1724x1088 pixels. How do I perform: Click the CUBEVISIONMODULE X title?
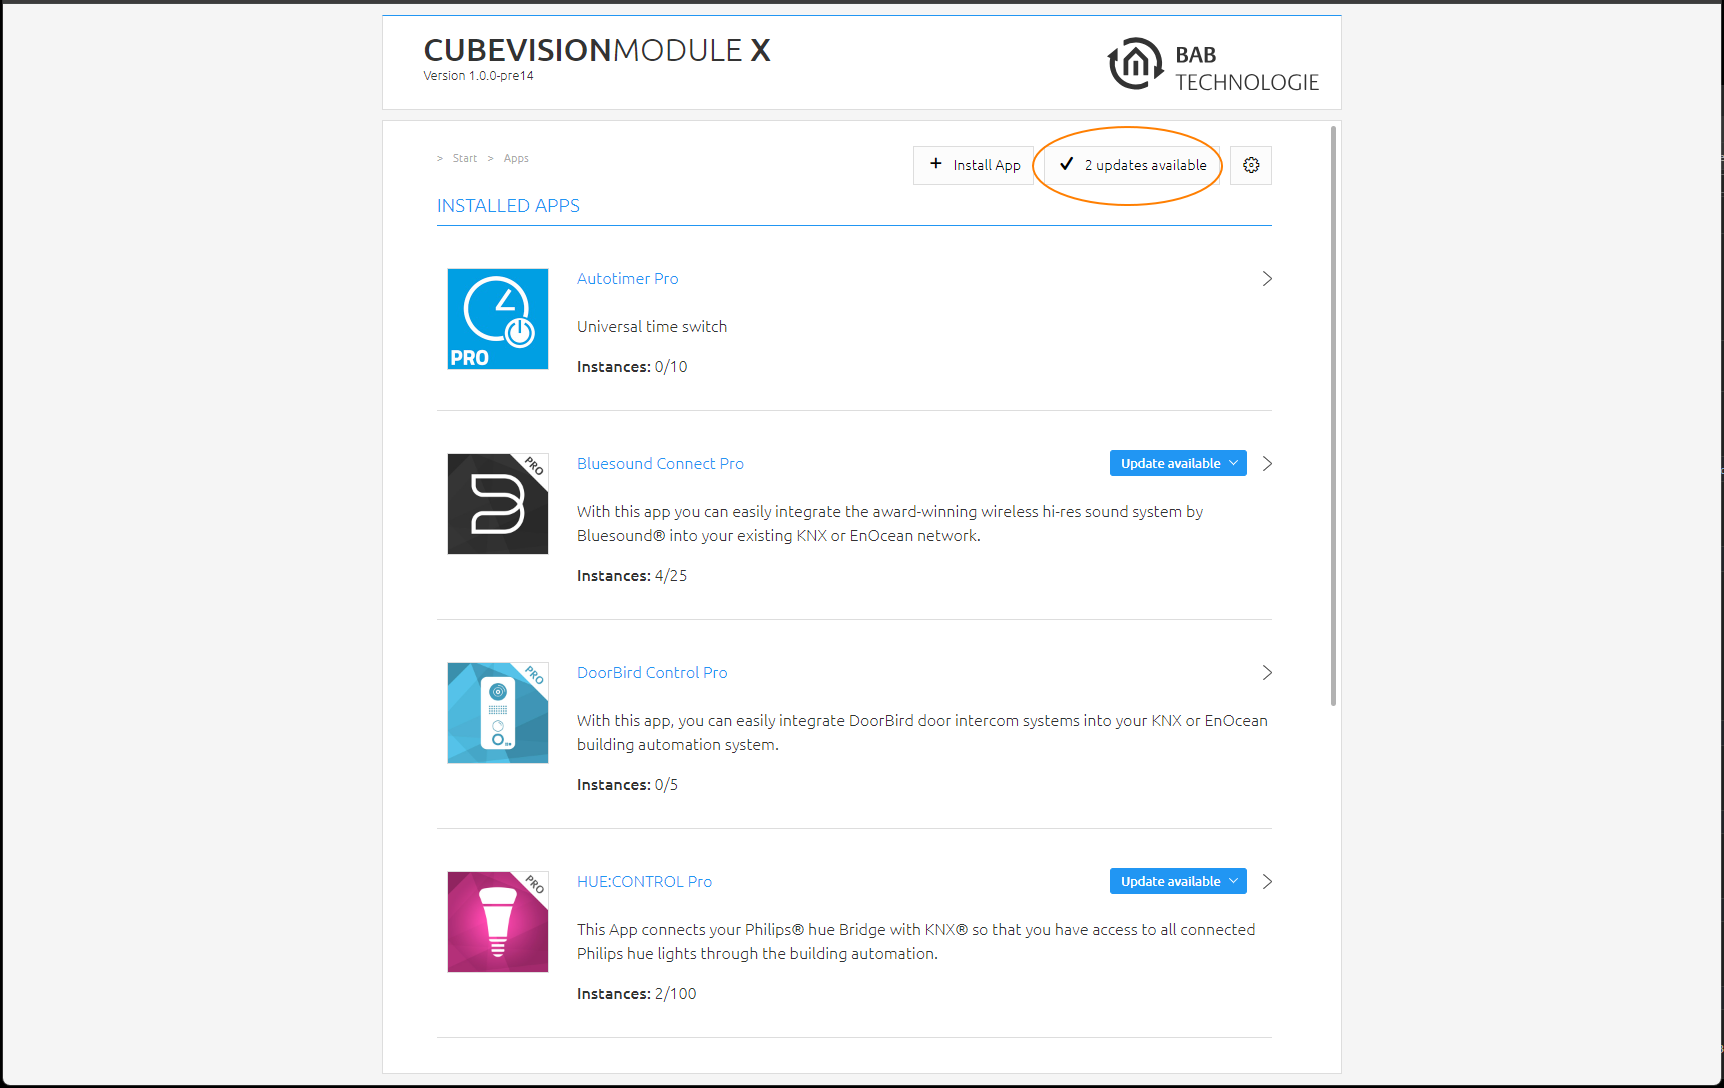pos(597,50)
